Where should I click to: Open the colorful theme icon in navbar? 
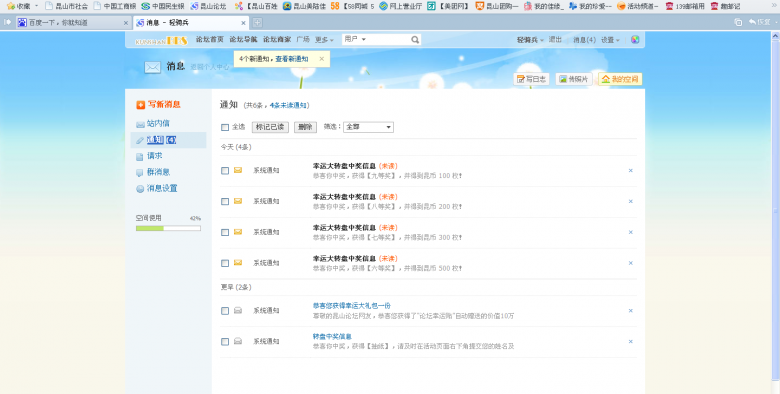point(635,40)
